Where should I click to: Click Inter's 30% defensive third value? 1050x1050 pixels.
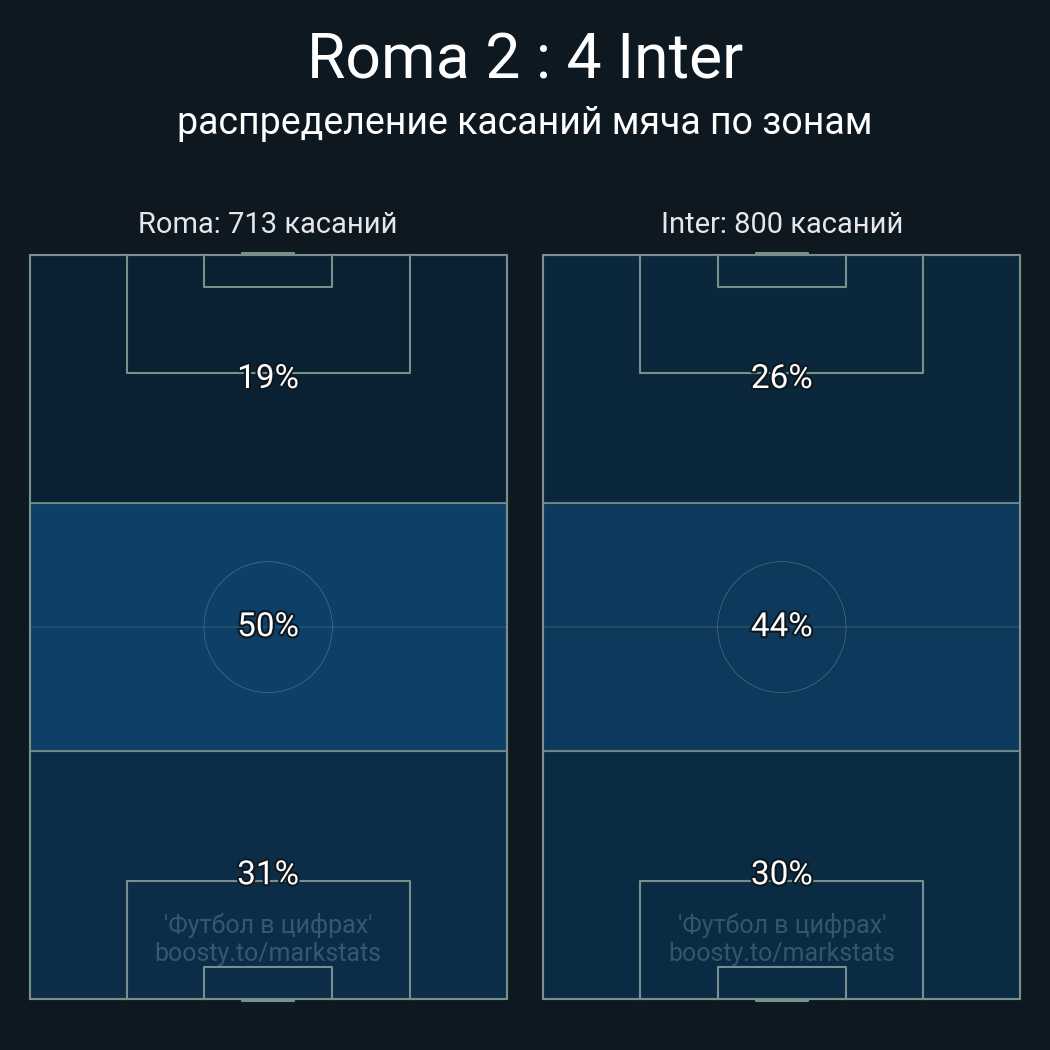781,873
